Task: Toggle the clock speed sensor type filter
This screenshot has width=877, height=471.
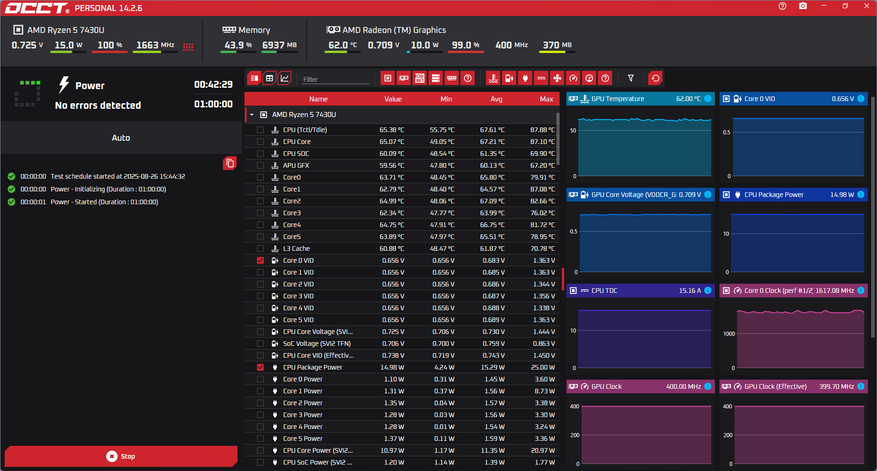Action: pyautogui.click(x=573, y=78)
